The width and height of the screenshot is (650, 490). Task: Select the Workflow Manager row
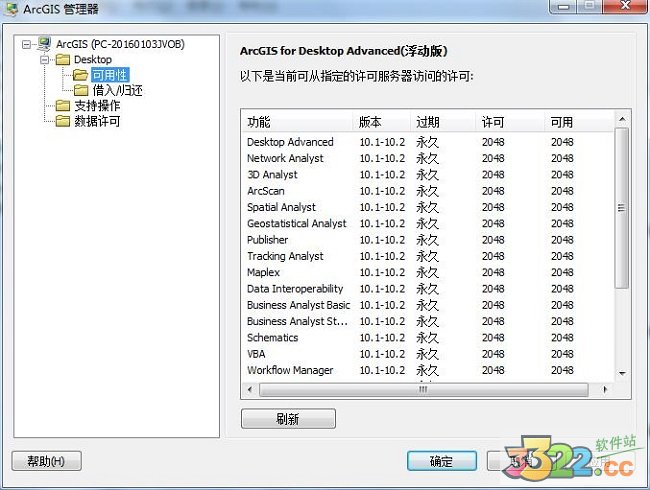[x=427, y=370]
